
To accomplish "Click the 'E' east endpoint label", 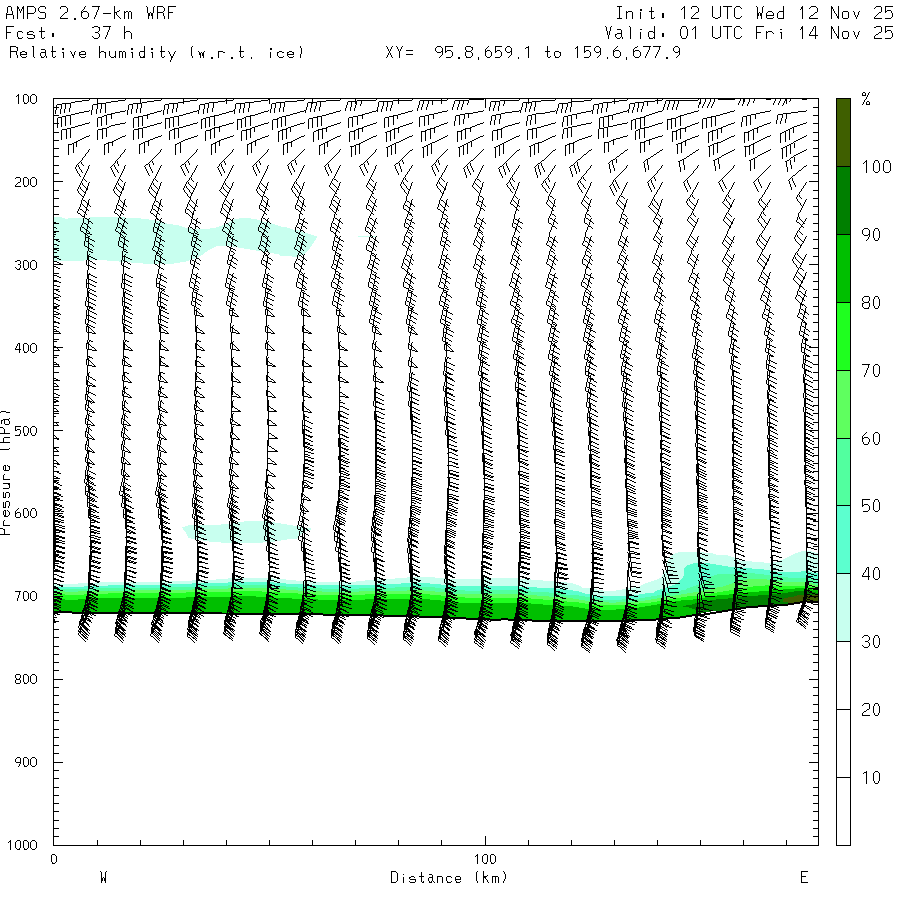I will (804, 878).
